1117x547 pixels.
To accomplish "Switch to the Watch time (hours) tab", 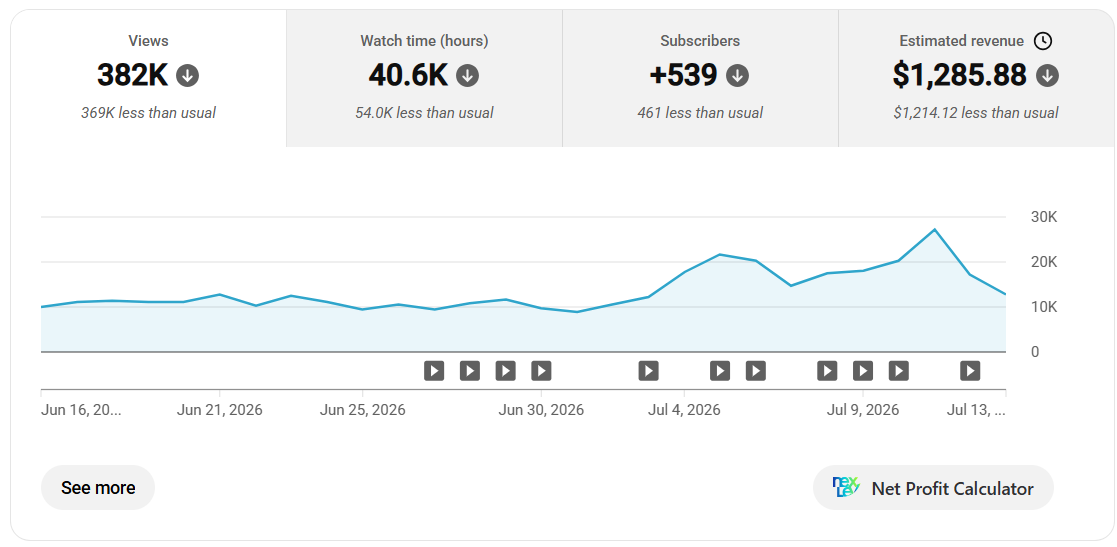I will pyautogui.click(x=425, y=78).
